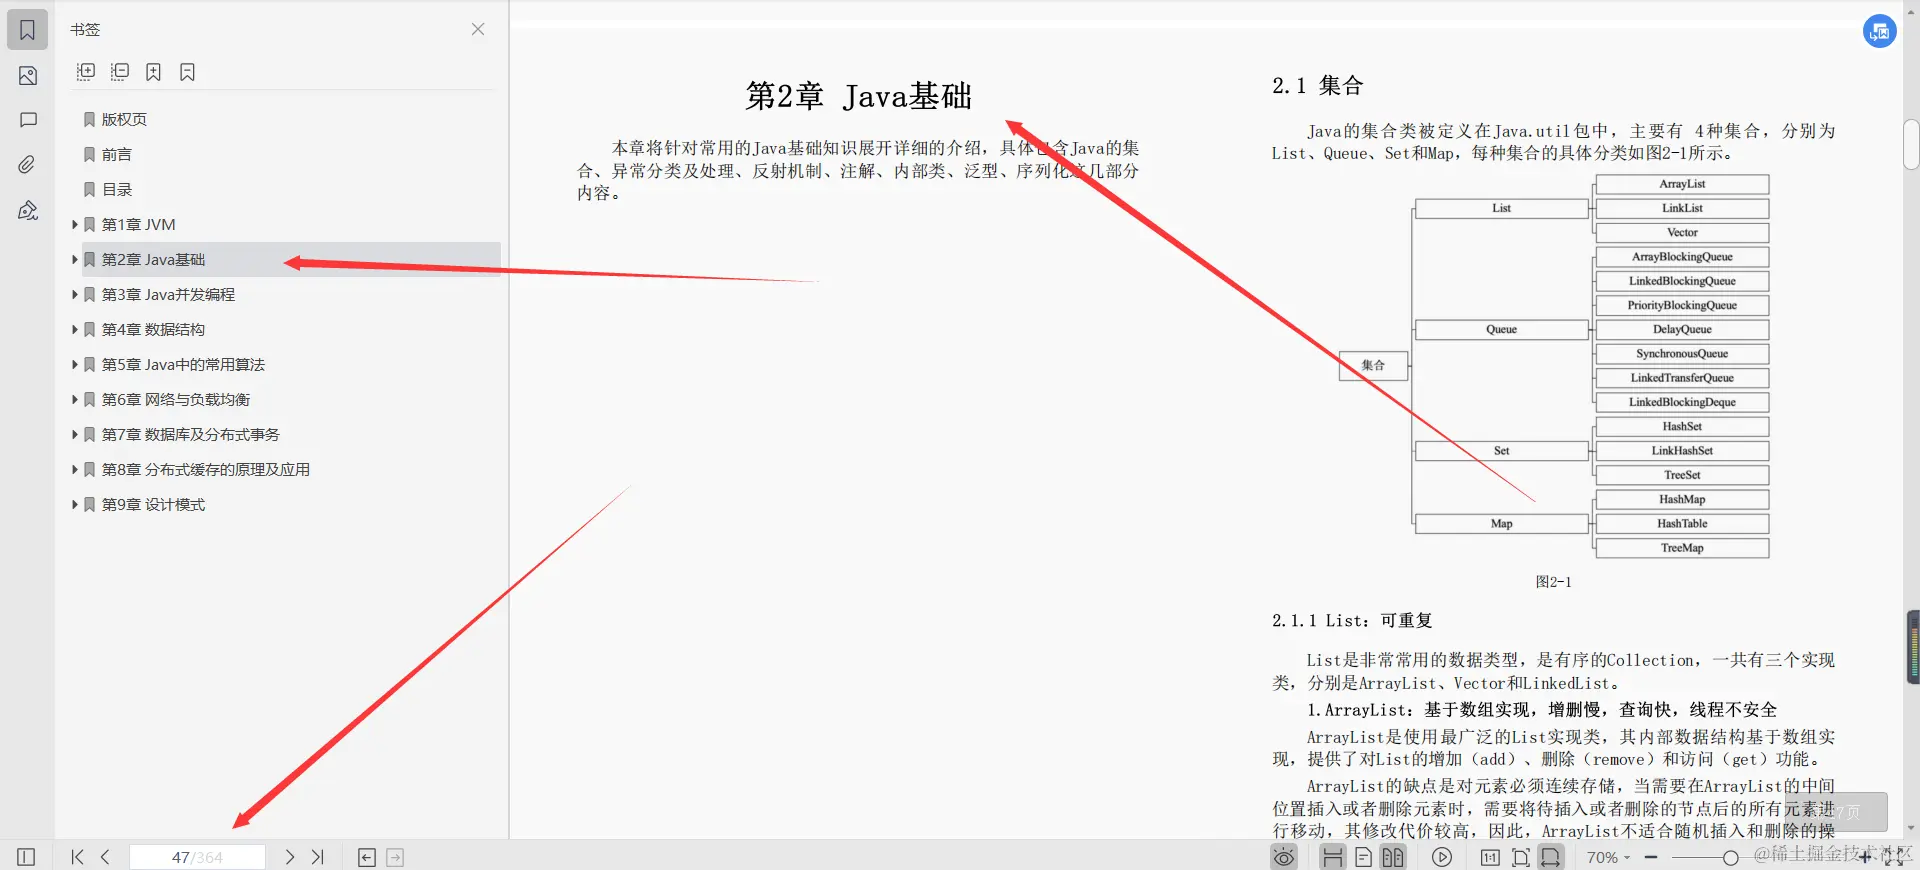1920x870 pixels.
Task: Click the expand all bookmarks icon
Action: click(x=86, y=72)
